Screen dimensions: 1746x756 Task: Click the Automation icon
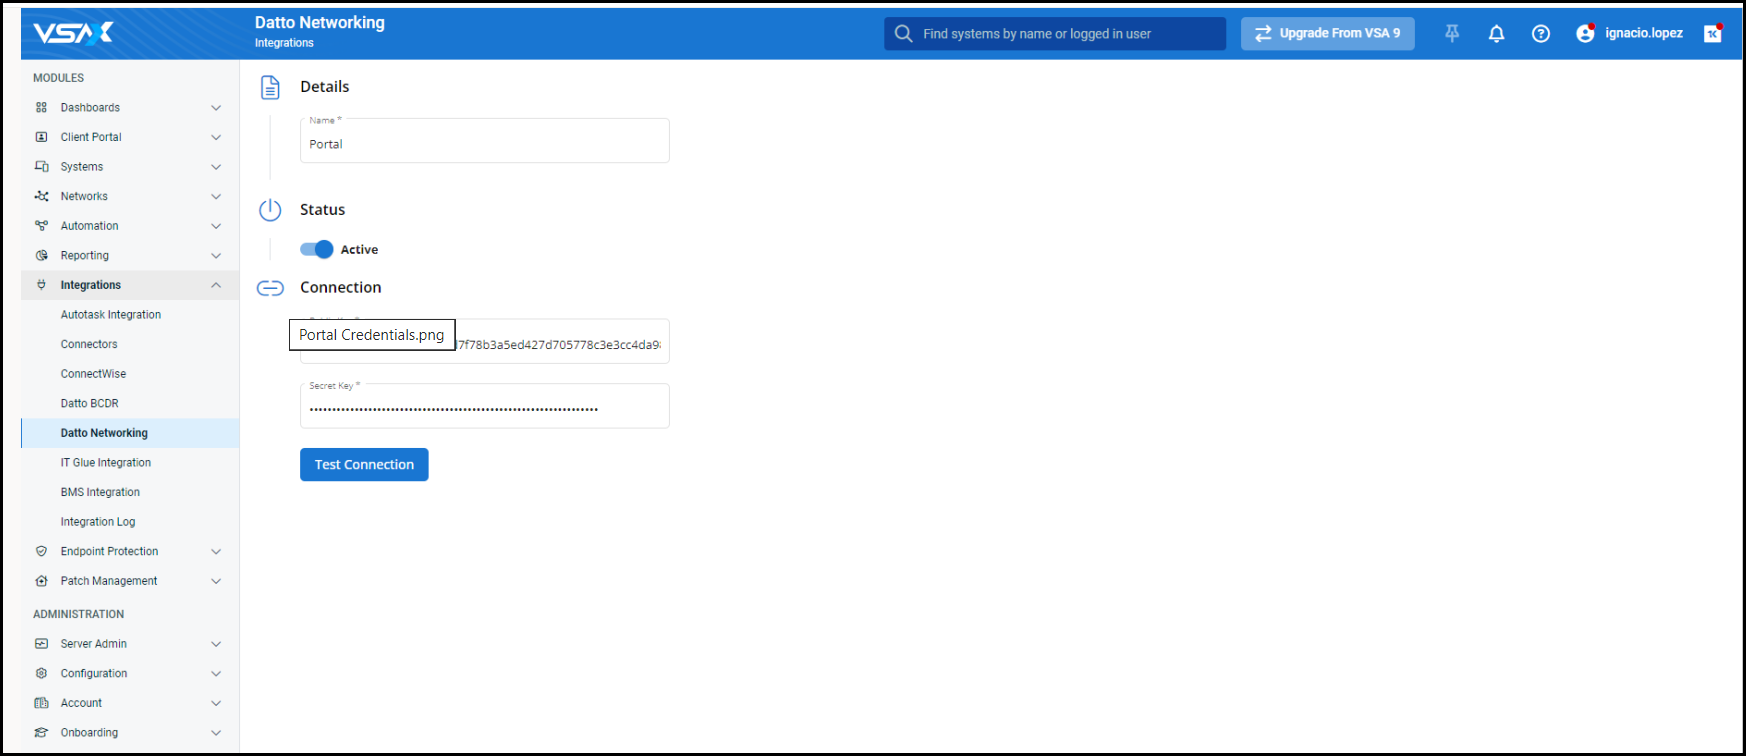tap(41, 226)
